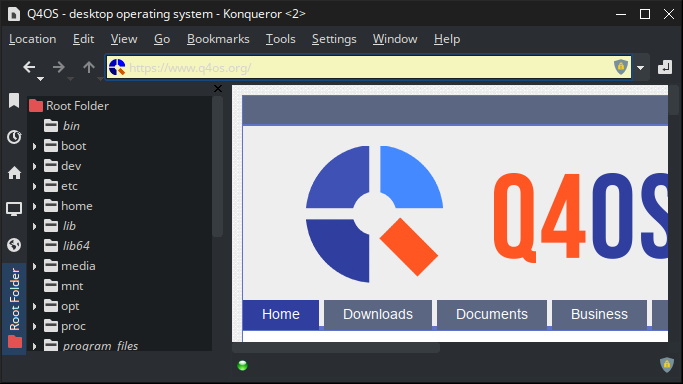
Task: Select the mnt folder
Action: point(64,286)
